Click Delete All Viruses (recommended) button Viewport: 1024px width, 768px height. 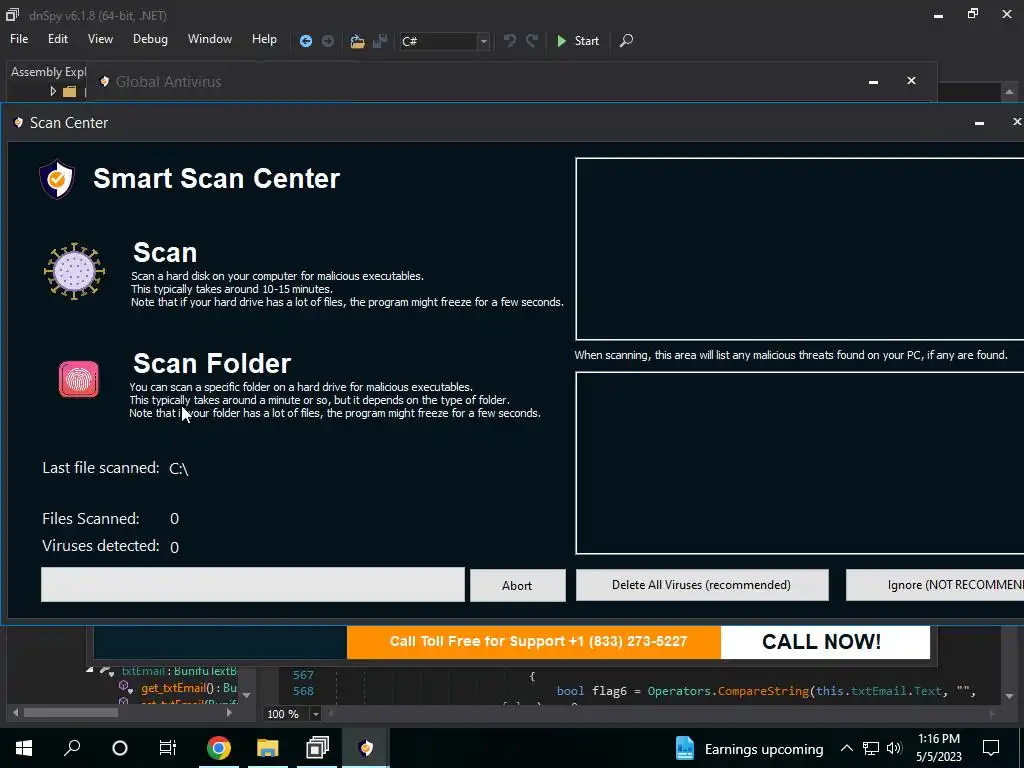pyautogui.click(x=701, y=584)
